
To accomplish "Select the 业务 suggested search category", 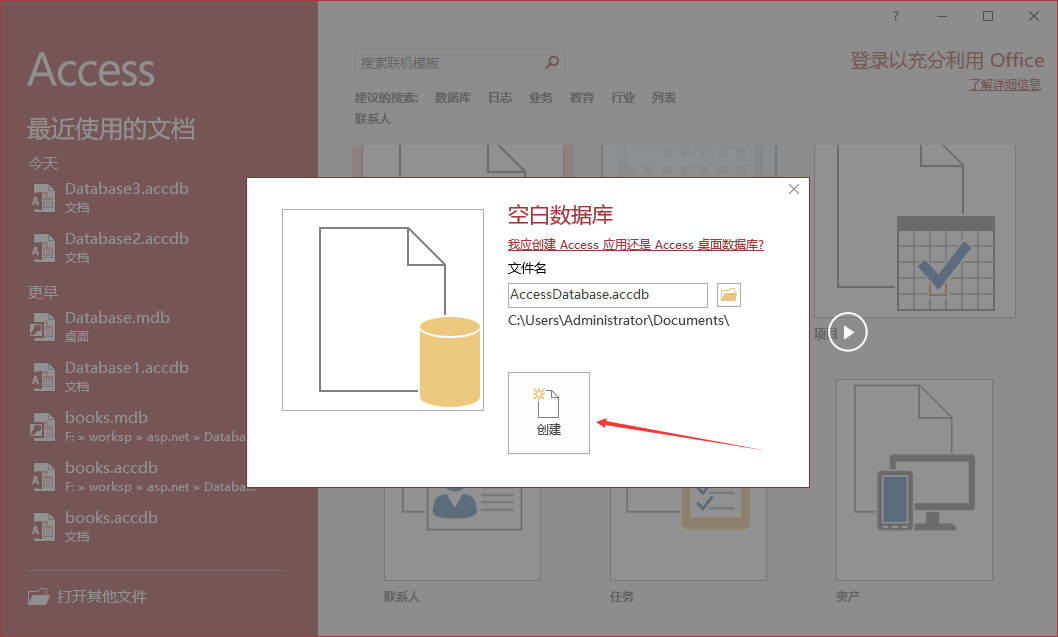I will (x=541, y=98).
